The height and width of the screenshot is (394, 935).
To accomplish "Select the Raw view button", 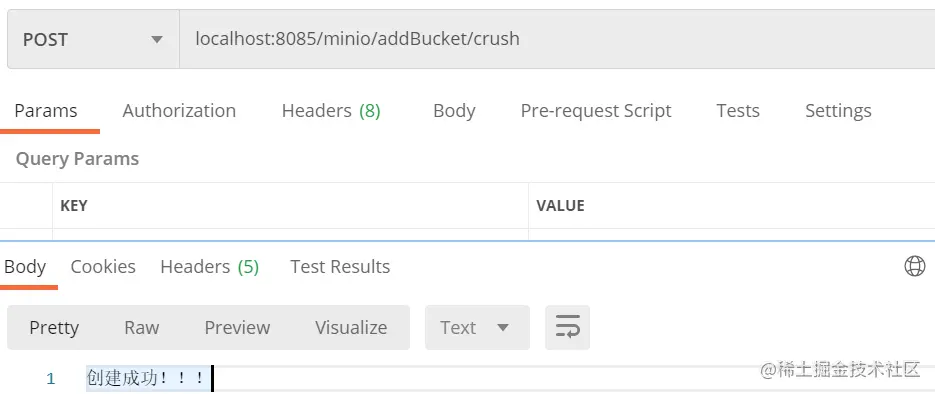I will pyautogui.click(x=141, y=327).
